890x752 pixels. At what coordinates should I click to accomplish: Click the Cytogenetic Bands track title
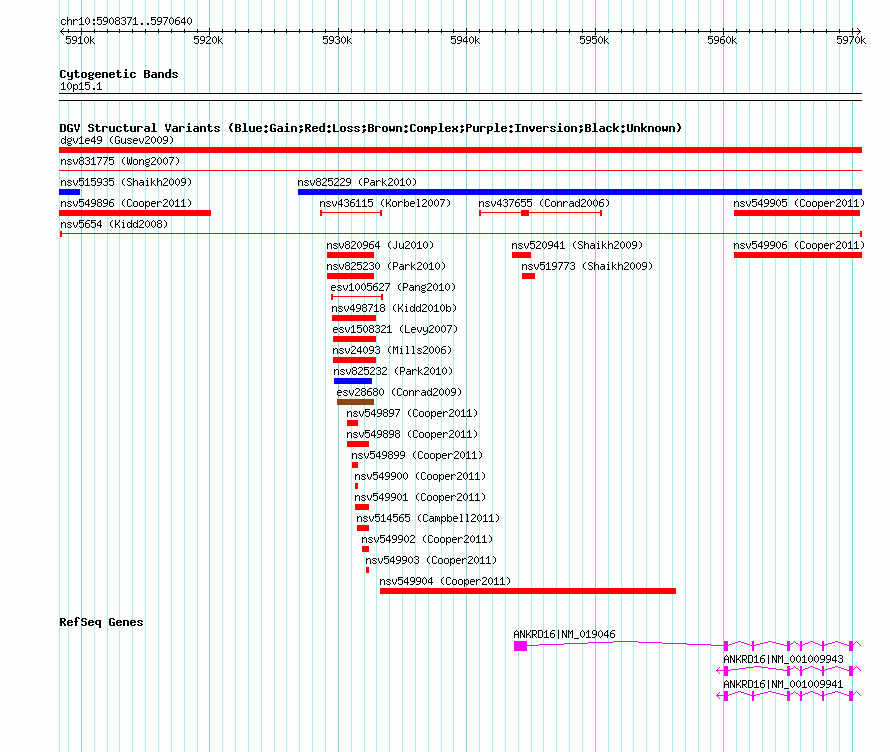coord(119,74)
